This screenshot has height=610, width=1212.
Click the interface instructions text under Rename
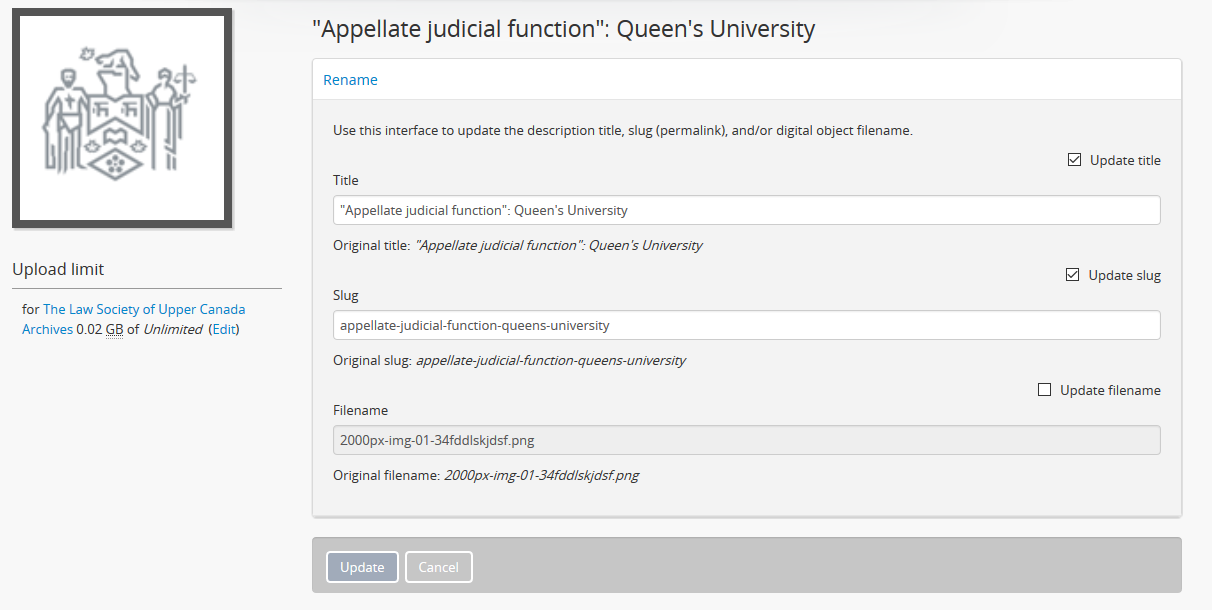[622, 130]
